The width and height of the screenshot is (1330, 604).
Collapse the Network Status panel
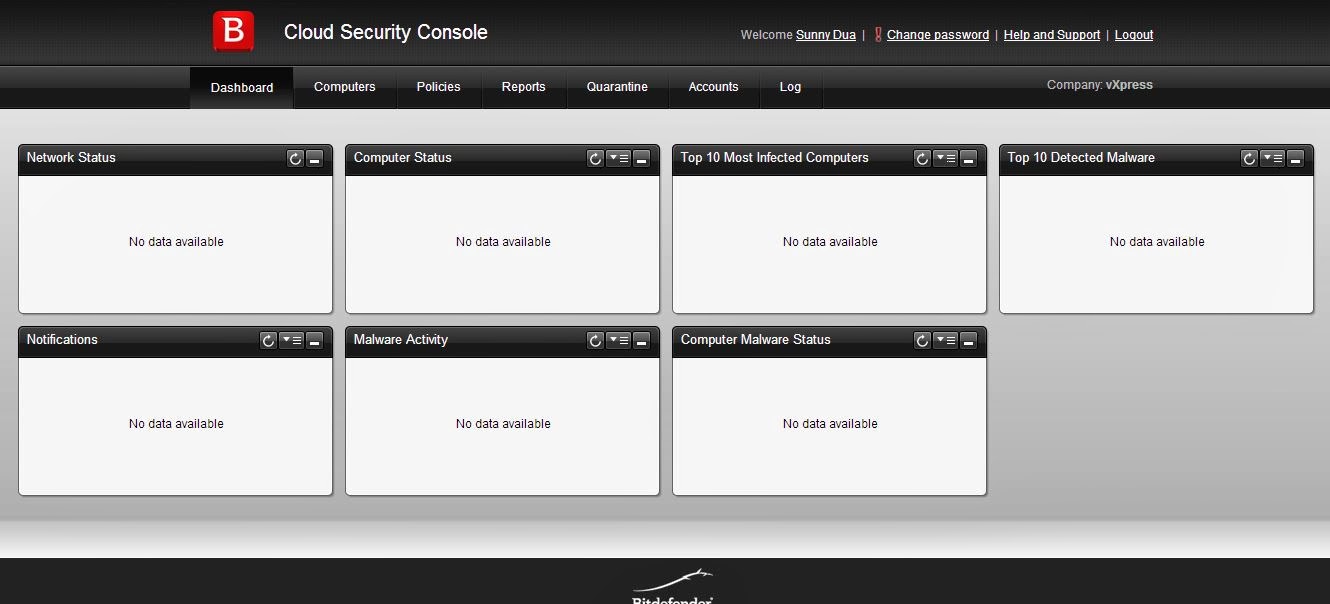[x=315, y=159]
